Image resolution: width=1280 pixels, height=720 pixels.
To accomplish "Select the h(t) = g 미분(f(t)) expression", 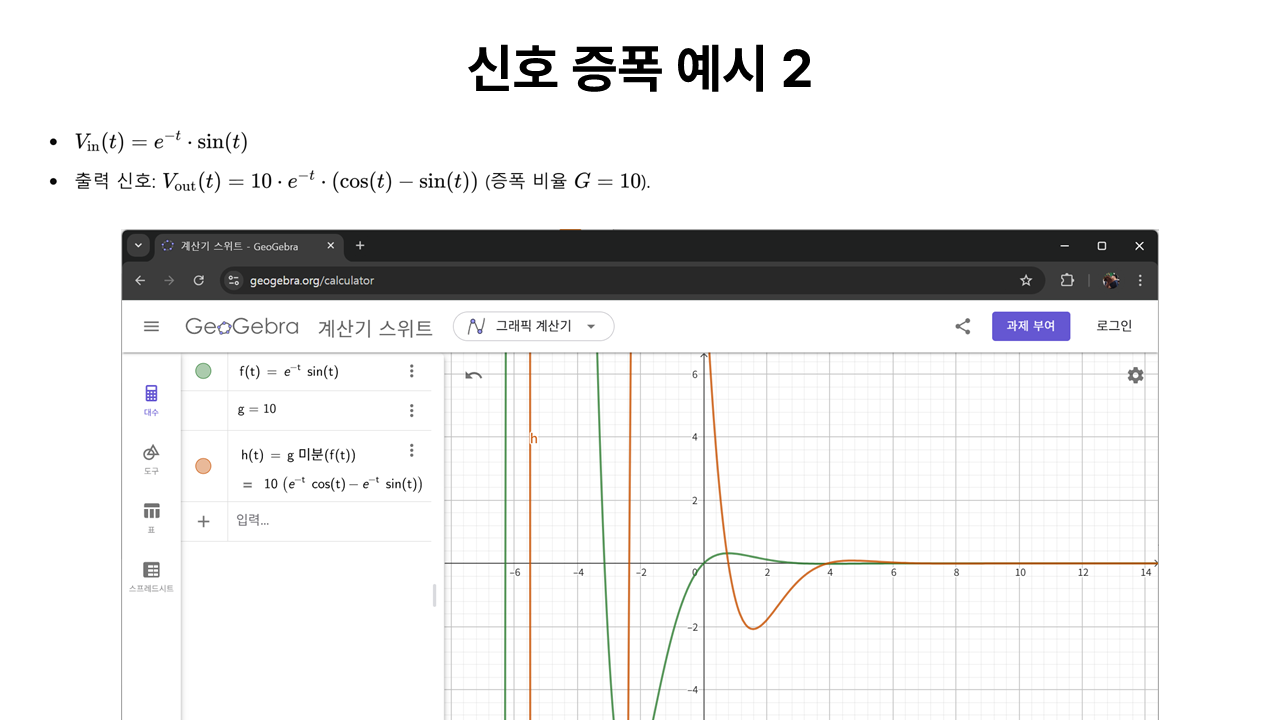I will coord(298,455).
